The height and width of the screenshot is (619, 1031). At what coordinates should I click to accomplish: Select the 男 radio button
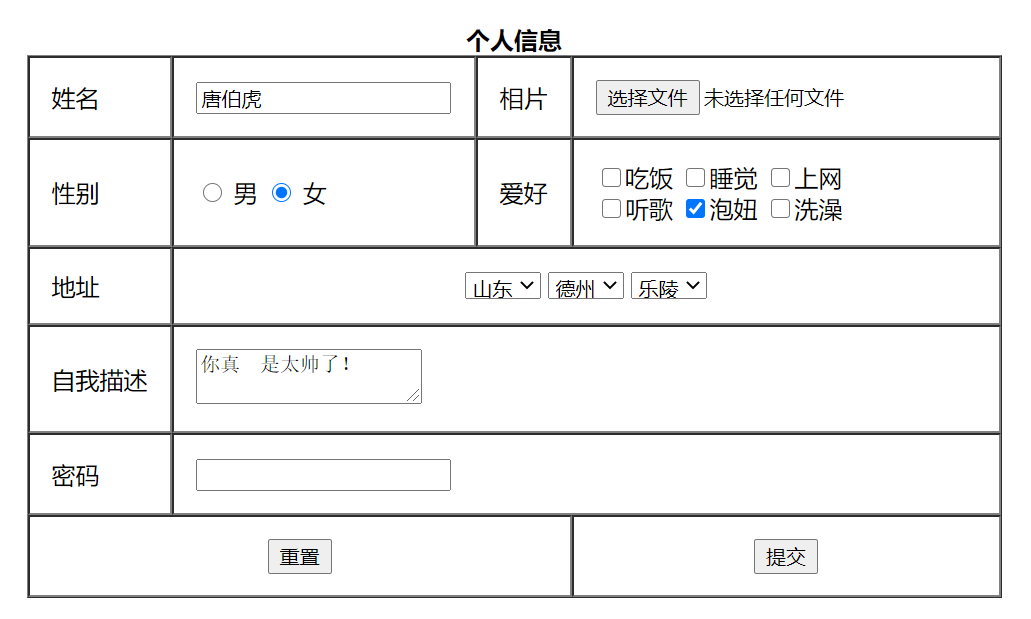click(x=212, y=193)
